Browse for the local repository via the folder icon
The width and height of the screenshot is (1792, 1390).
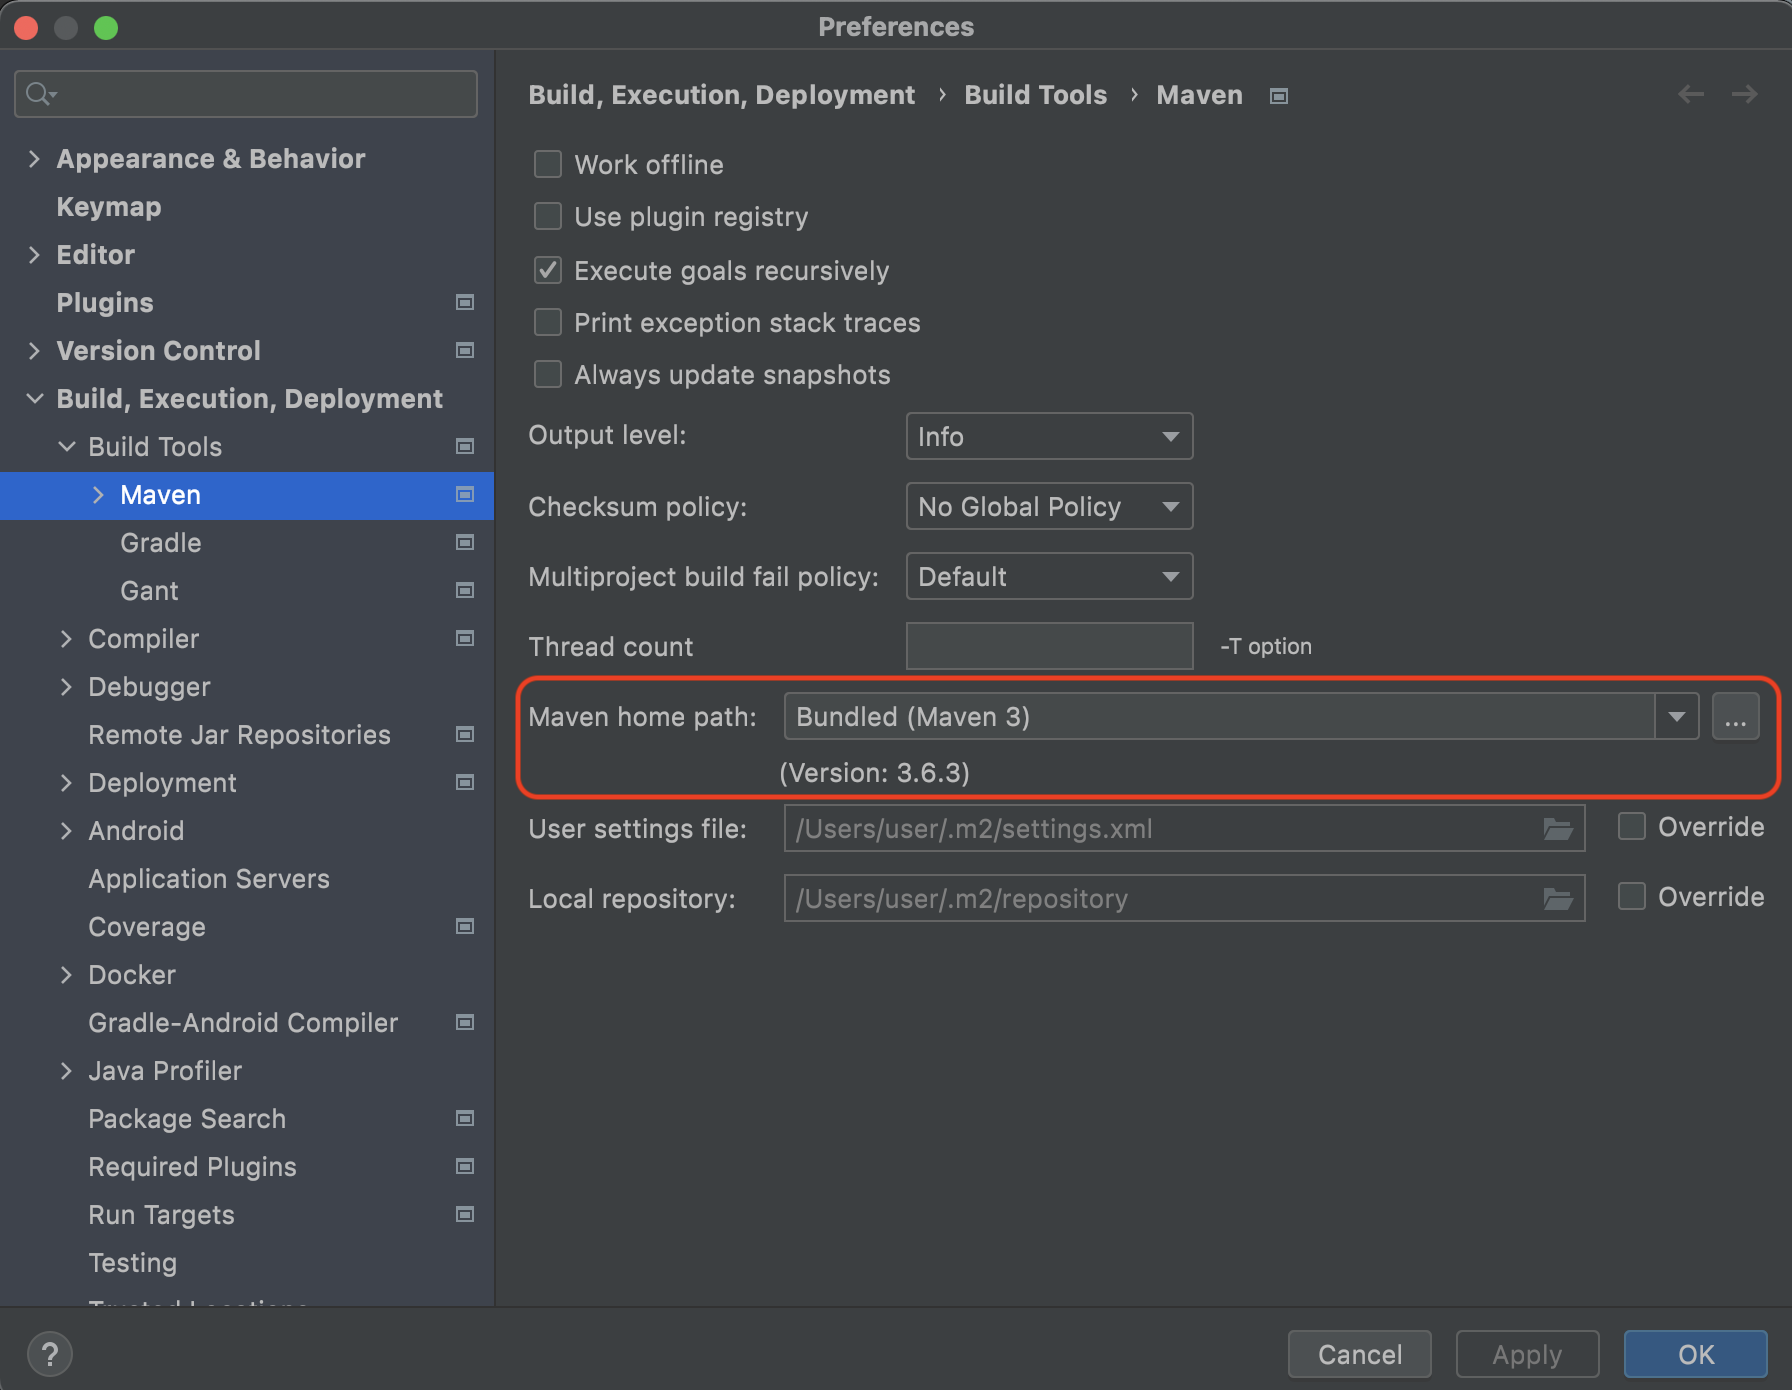pyautogui.click(x=1558, y=899)
